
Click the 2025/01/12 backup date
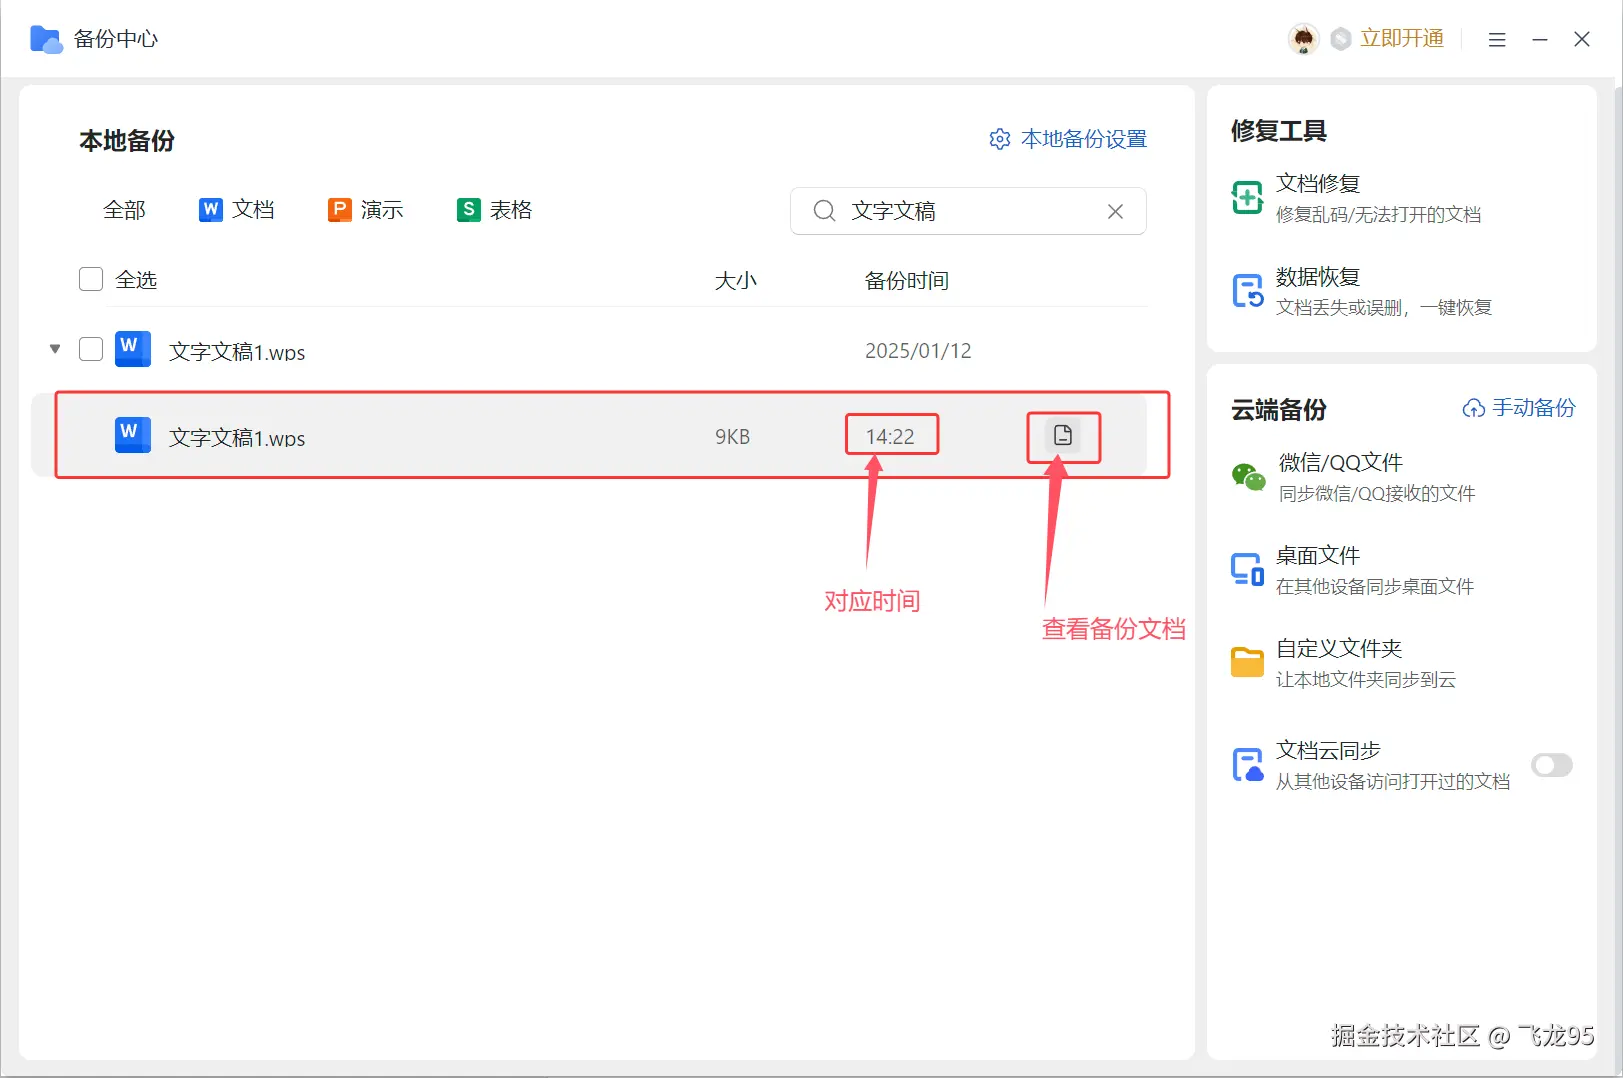tap(918, 350)
